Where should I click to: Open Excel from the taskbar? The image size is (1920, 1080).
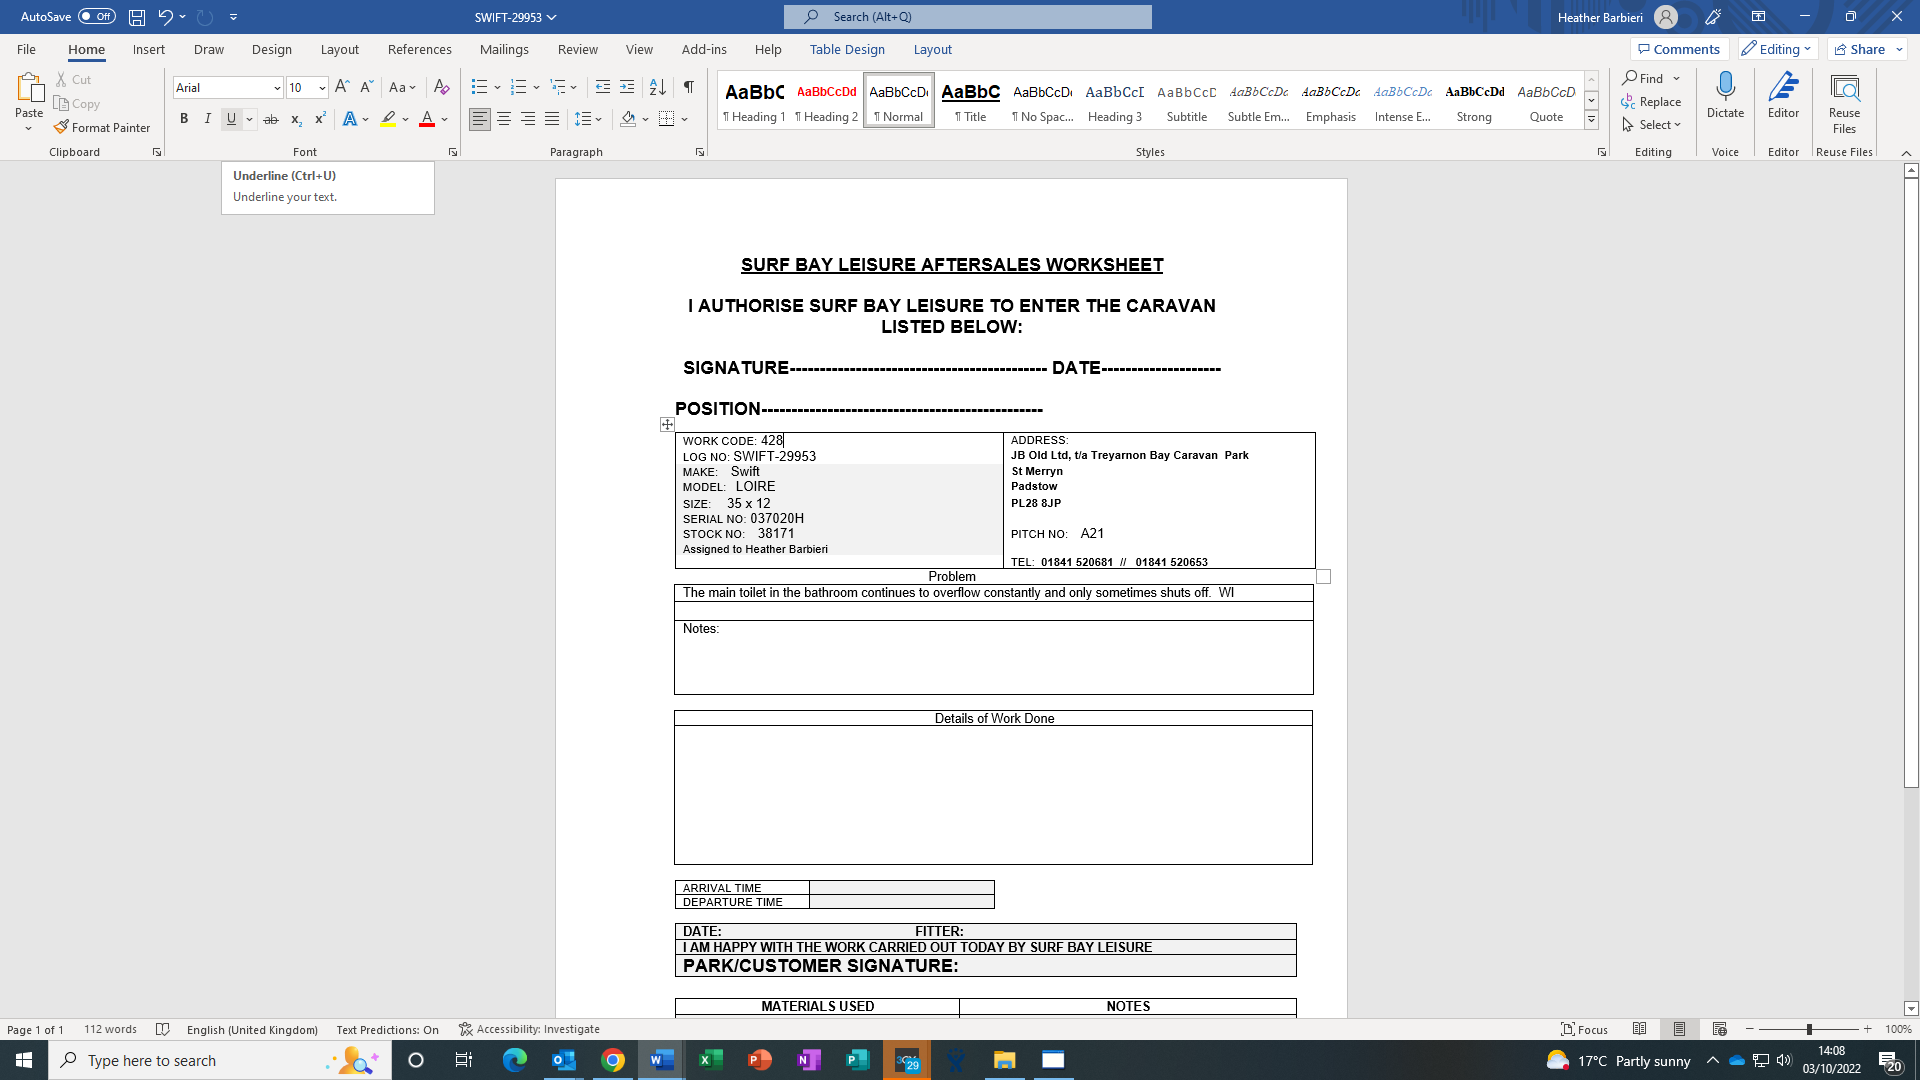pos(711,1060)
